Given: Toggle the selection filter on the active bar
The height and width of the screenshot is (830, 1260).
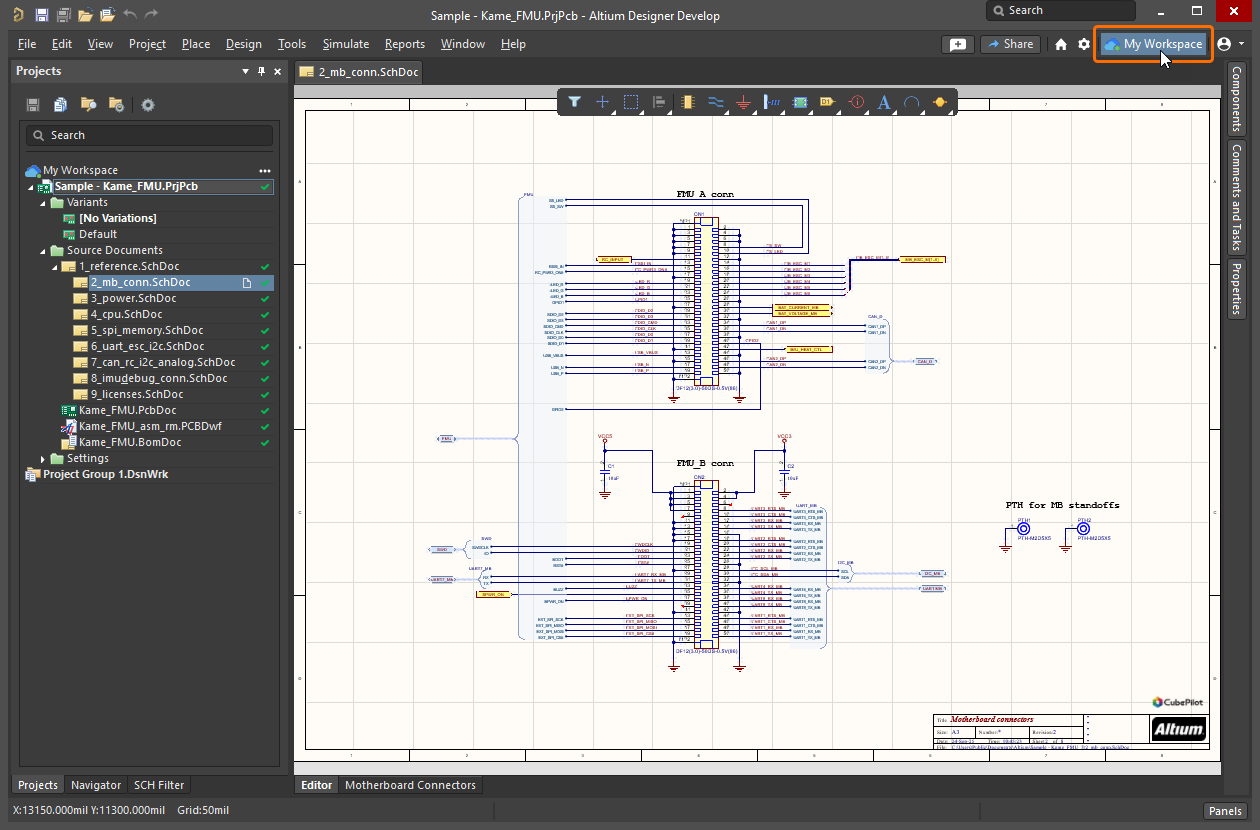Looking at the screenshot, I should (575, 102).
